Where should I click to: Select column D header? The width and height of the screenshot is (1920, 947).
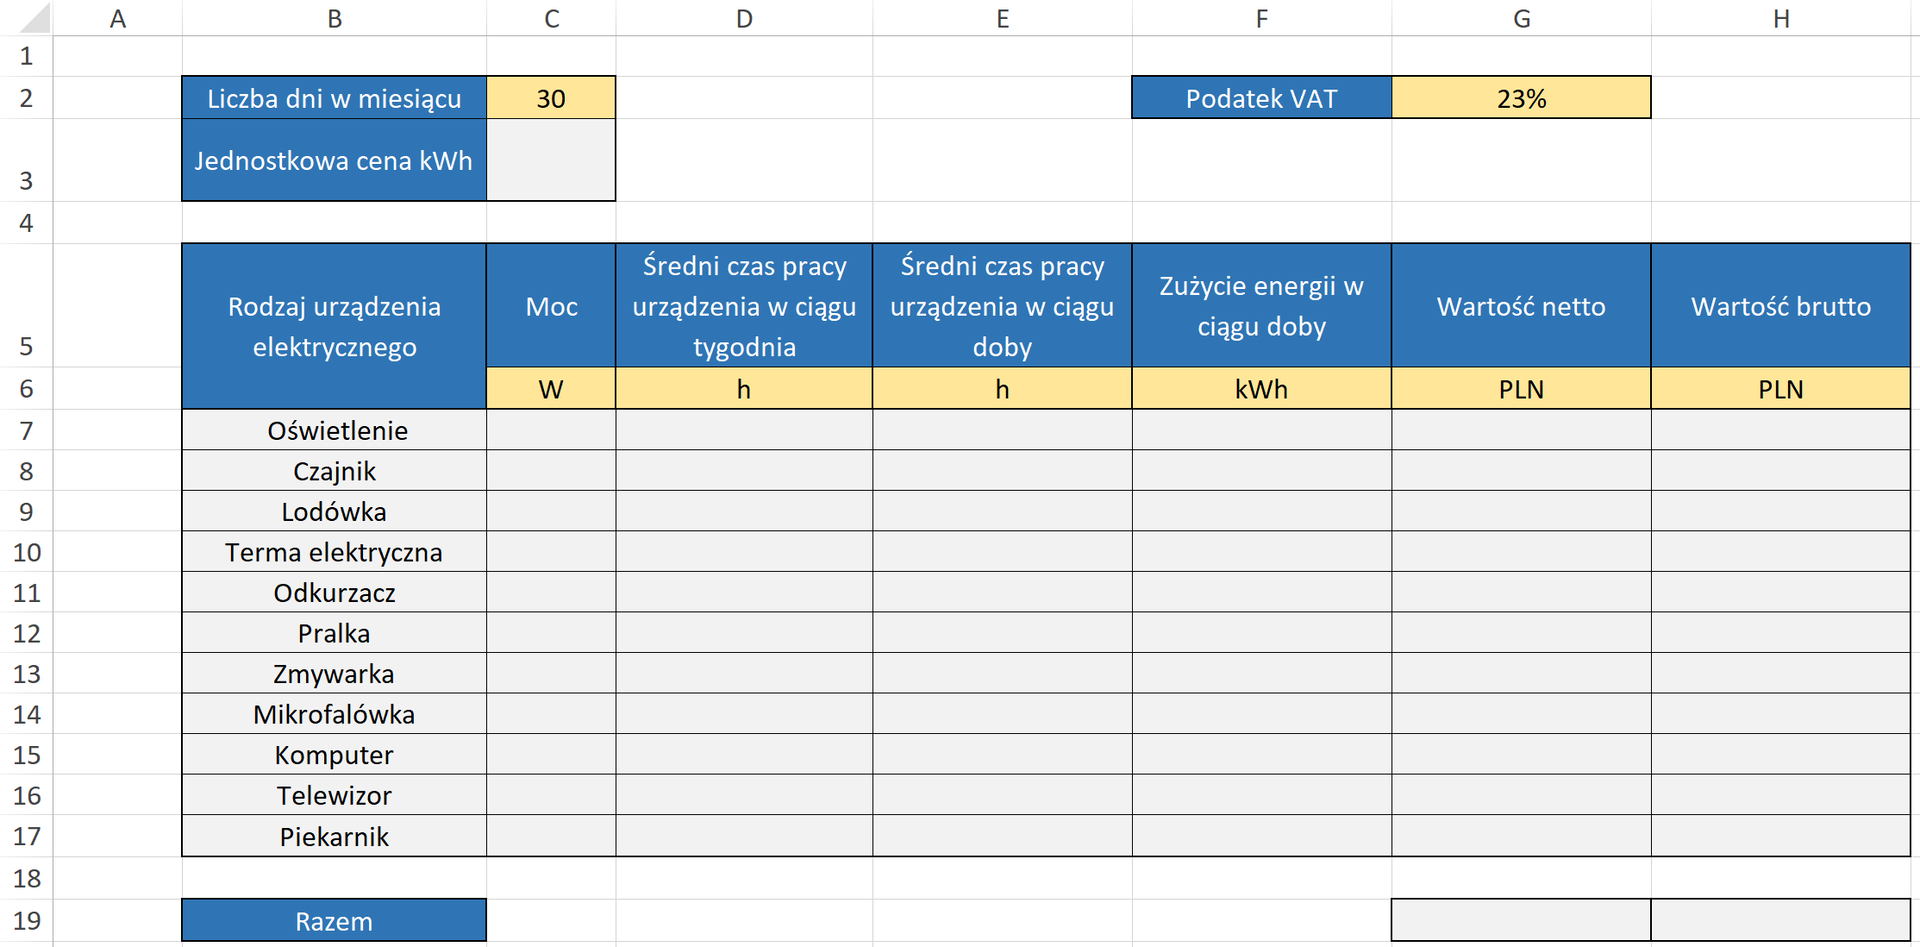coord(744,18)
